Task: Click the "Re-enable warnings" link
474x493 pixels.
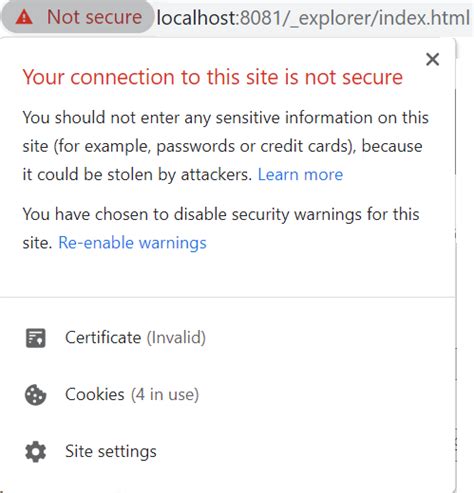Action: tap(132, 243)
